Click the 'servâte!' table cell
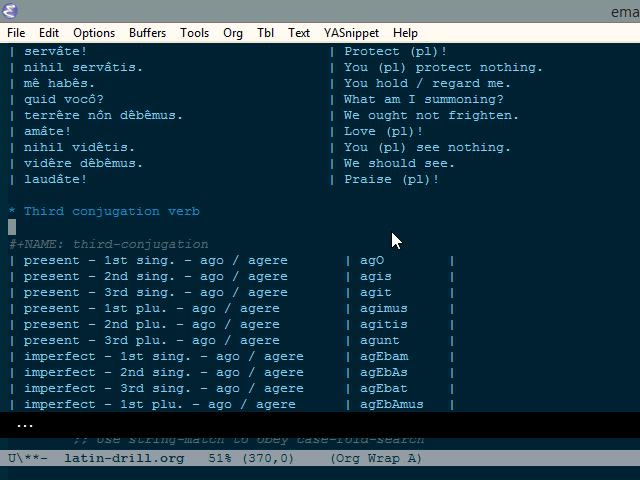This screenshot has height=480, width=640. coord(55,51)
